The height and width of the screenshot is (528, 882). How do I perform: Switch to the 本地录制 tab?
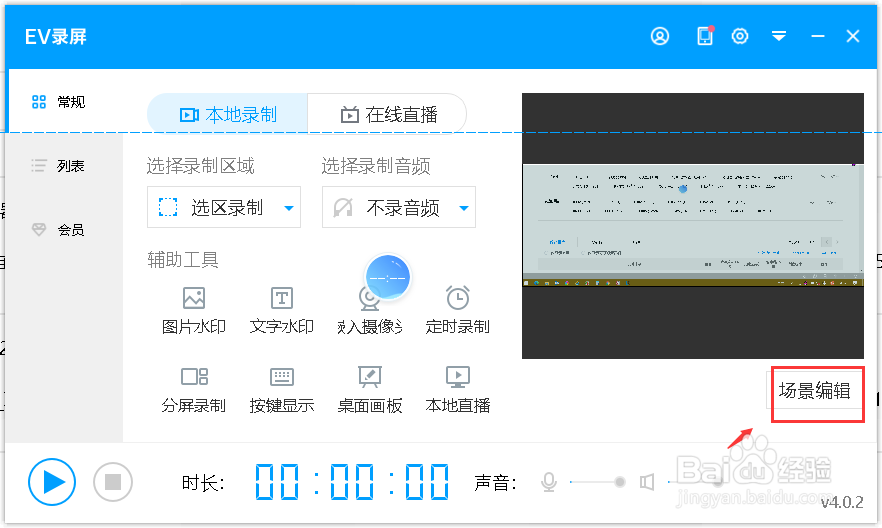point(228,115)
